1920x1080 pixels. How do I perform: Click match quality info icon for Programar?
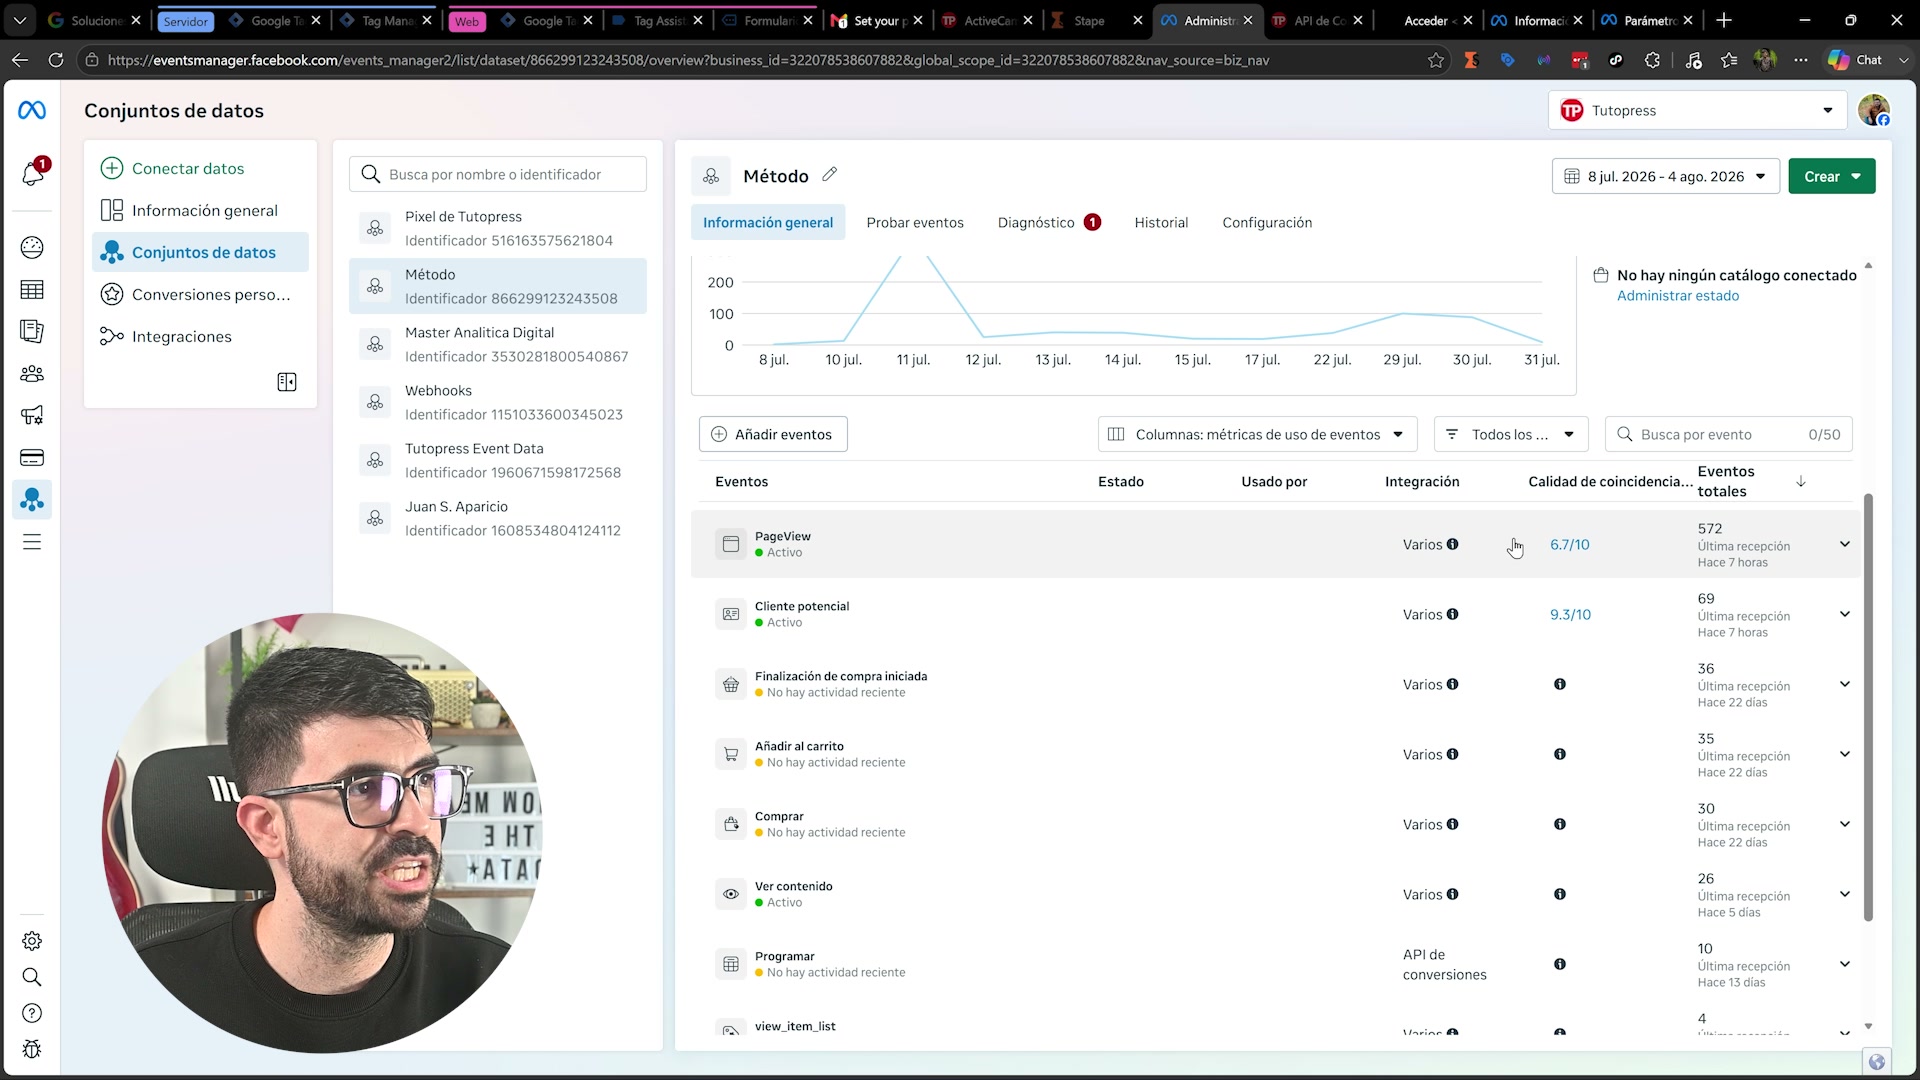[1560, 964]
